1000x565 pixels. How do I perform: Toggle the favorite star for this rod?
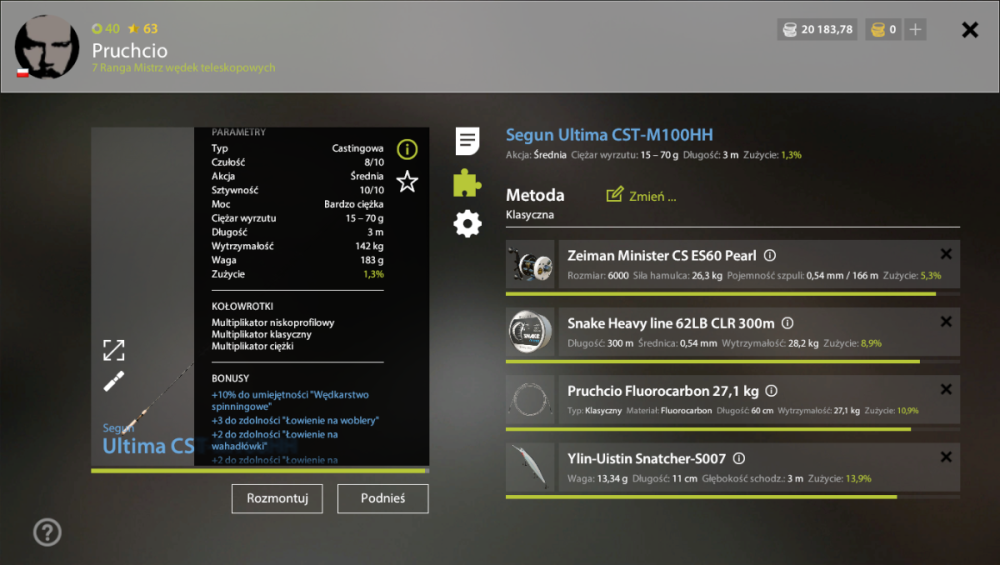[407, 182]
